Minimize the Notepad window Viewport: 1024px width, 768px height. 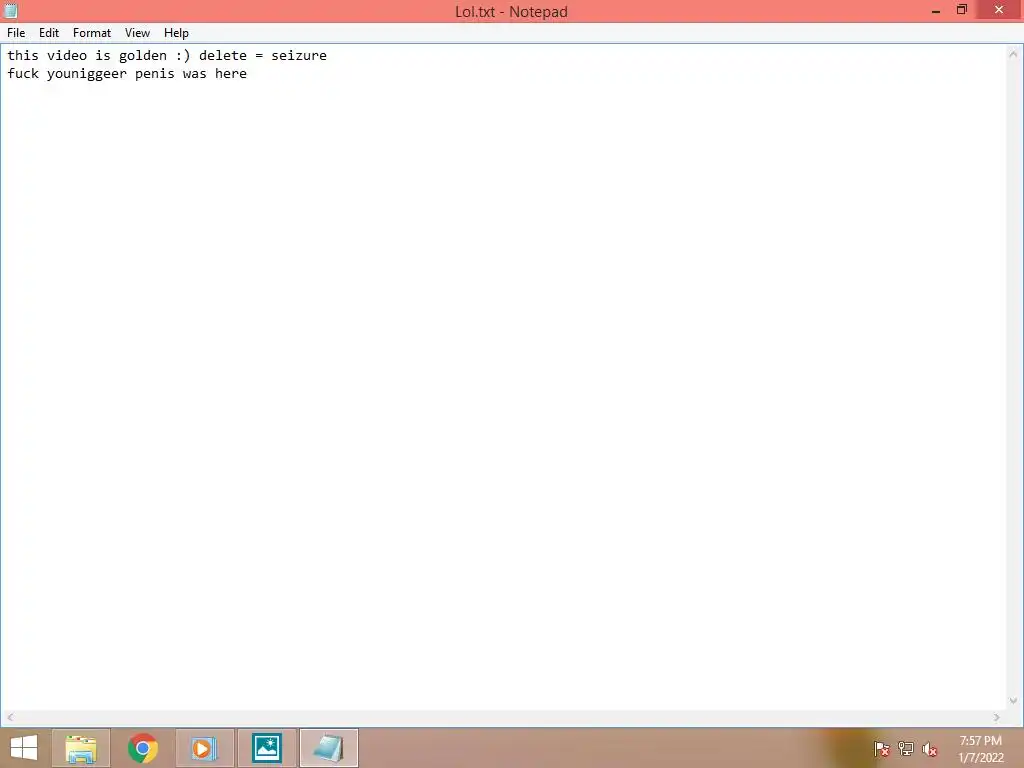[936, 10]
